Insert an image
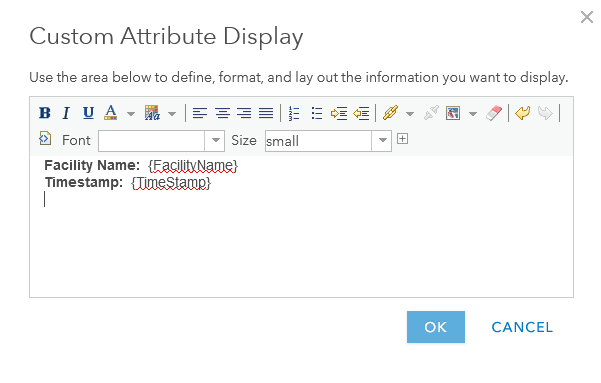The width and height of the screenshot is (601, 383). [453, 113]
